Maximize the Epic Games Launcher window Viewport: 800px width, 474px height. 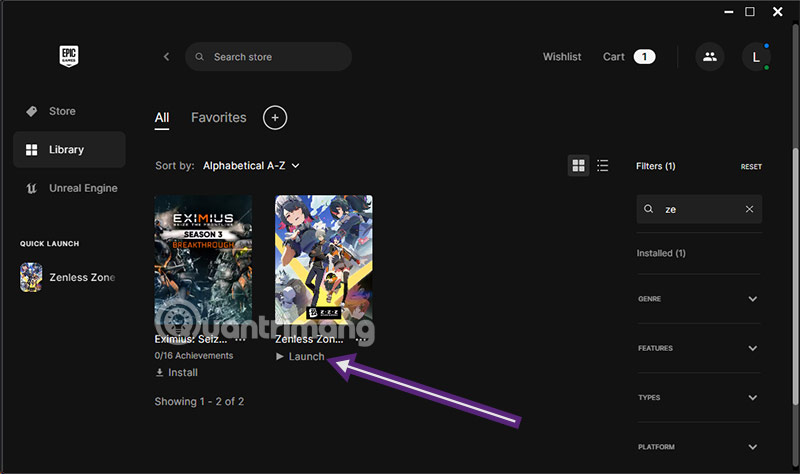coord(750,11)
